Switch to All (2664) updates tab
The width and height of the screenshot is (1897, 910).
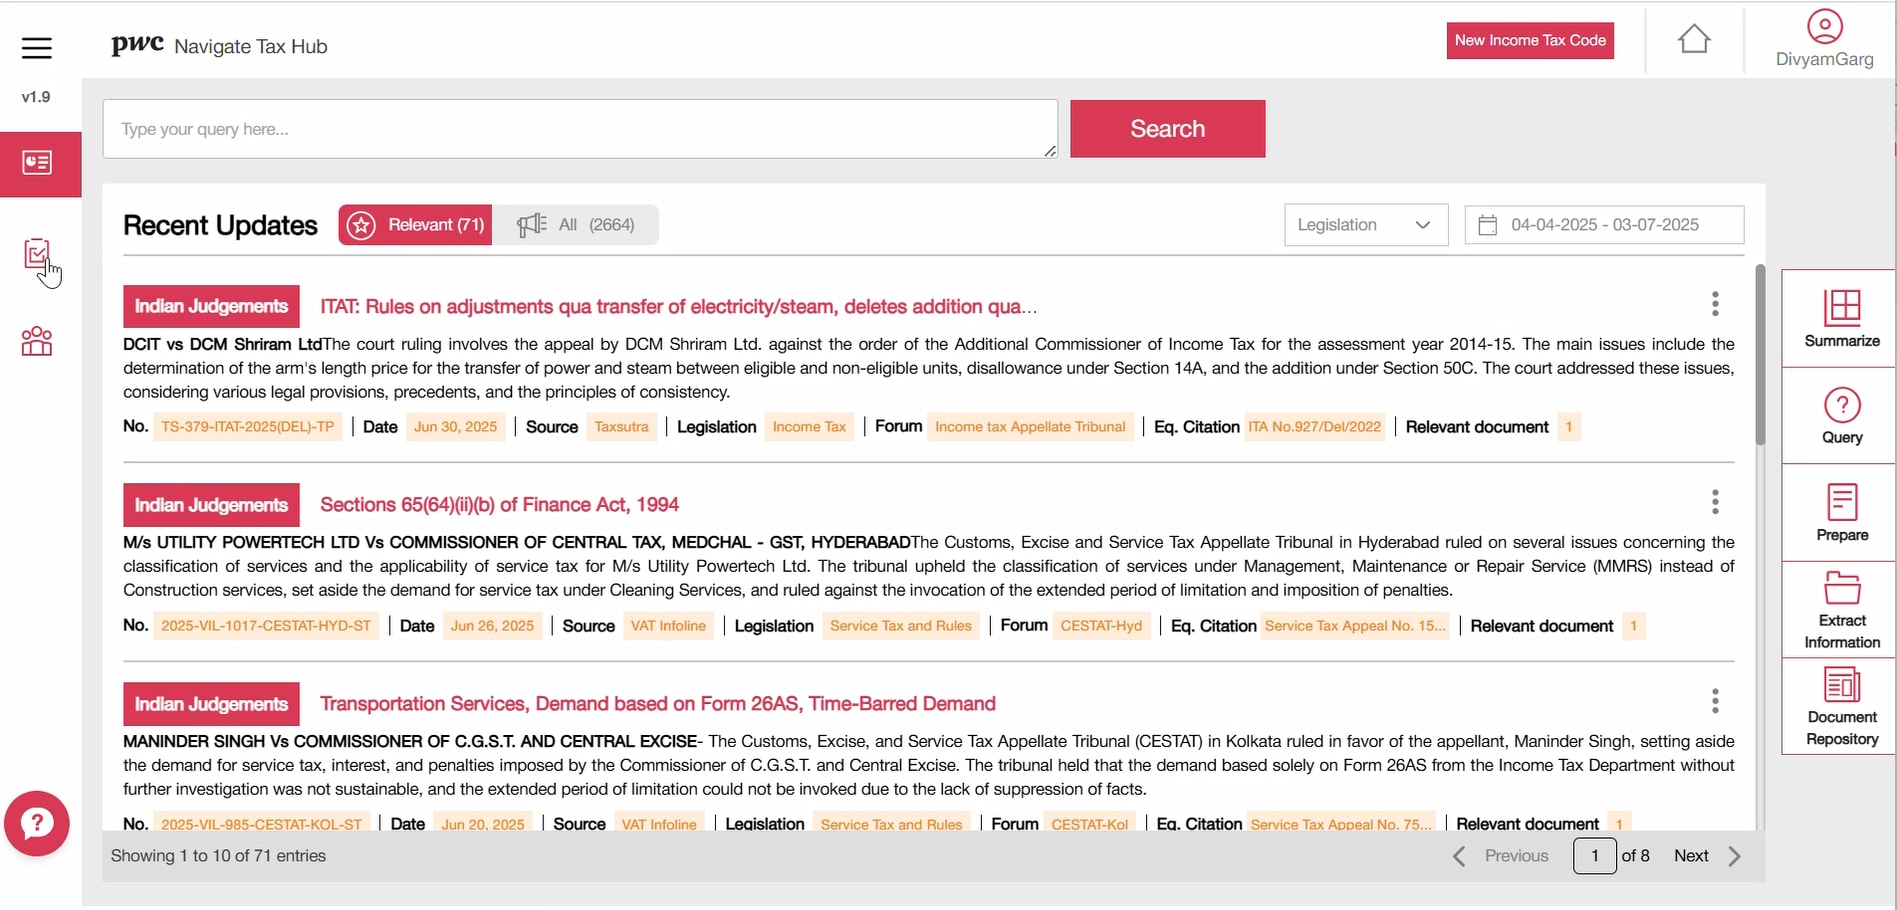576,225
